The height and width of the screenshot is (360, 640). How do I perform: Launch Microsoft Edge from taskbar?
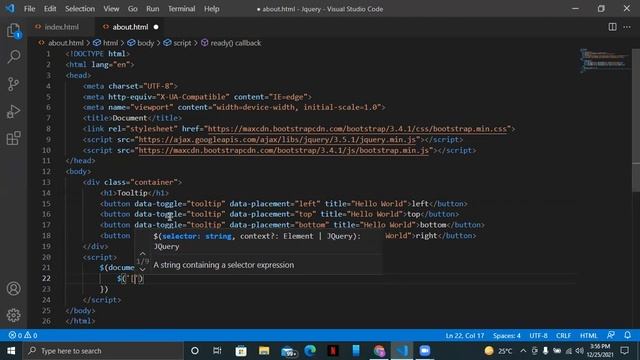[310, 351]
